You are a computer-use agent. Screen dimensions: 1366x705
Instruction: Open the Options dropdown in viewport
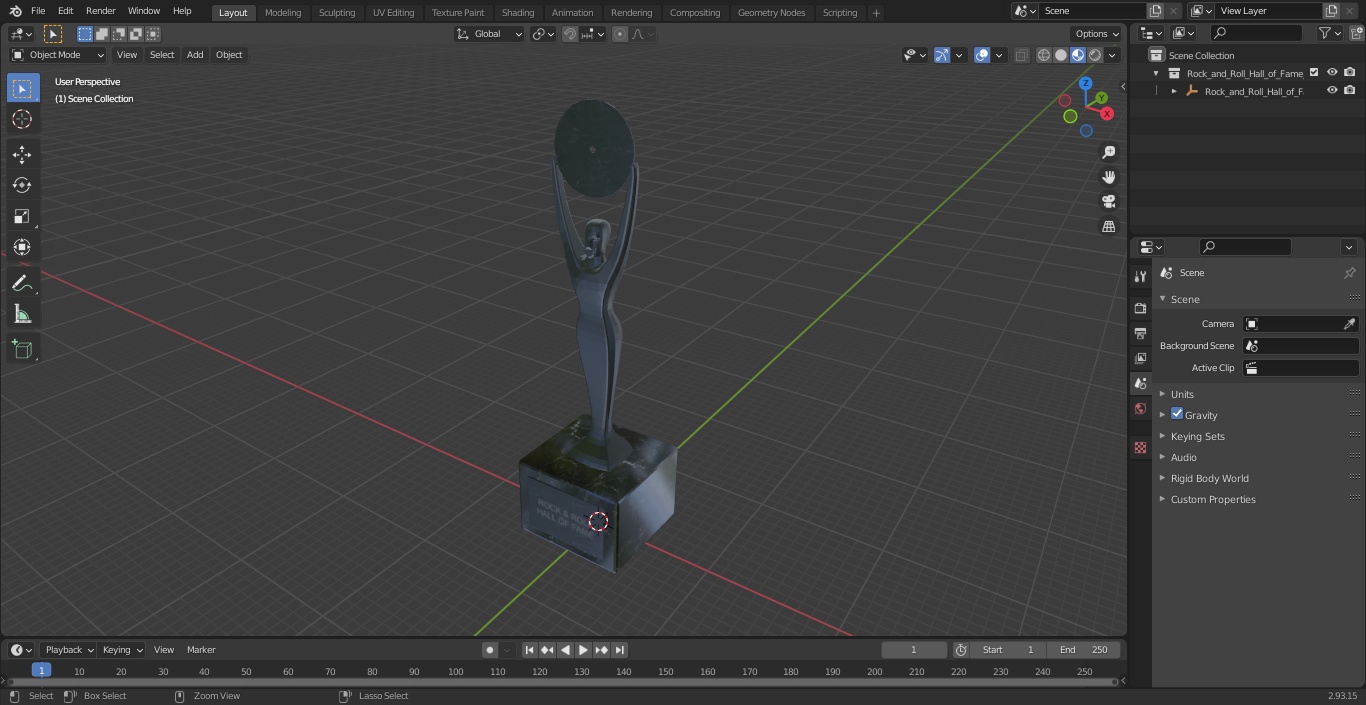click(1097, 34)
